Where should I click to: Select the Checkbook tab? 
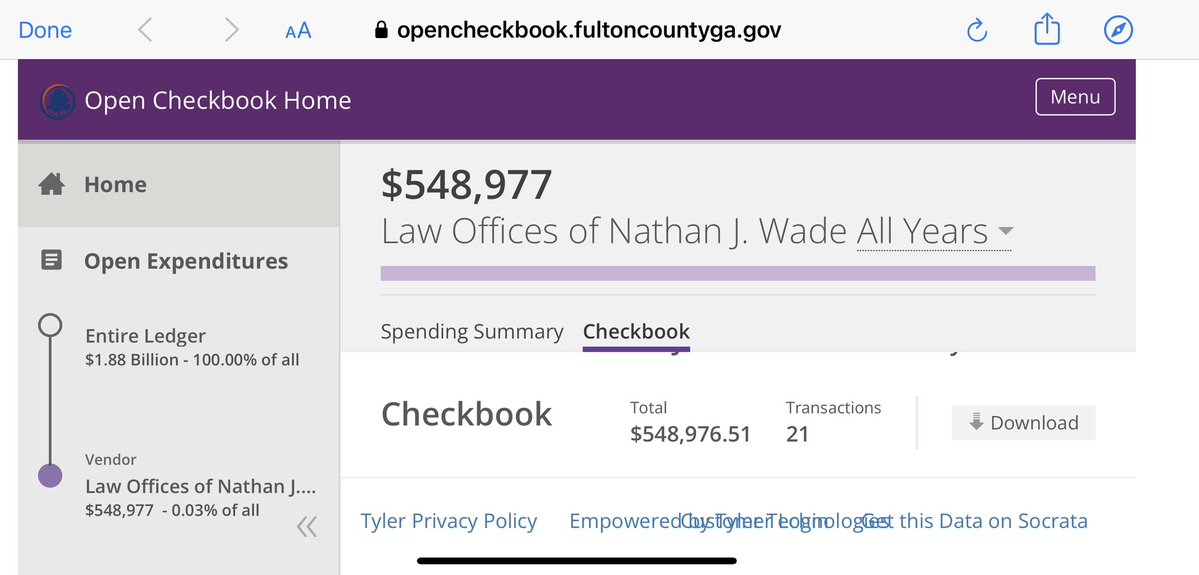pos(636,332)
